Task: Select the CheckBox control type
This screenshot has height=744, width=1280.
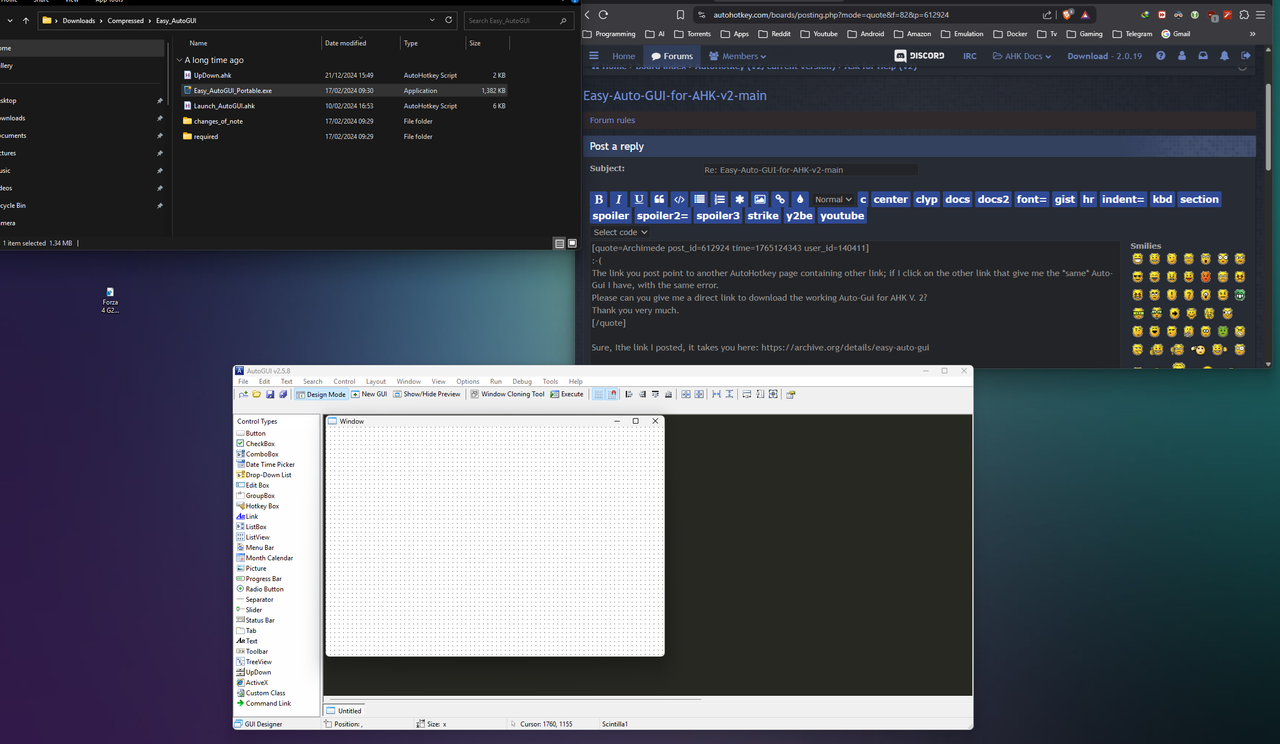Action: point(255,443)
